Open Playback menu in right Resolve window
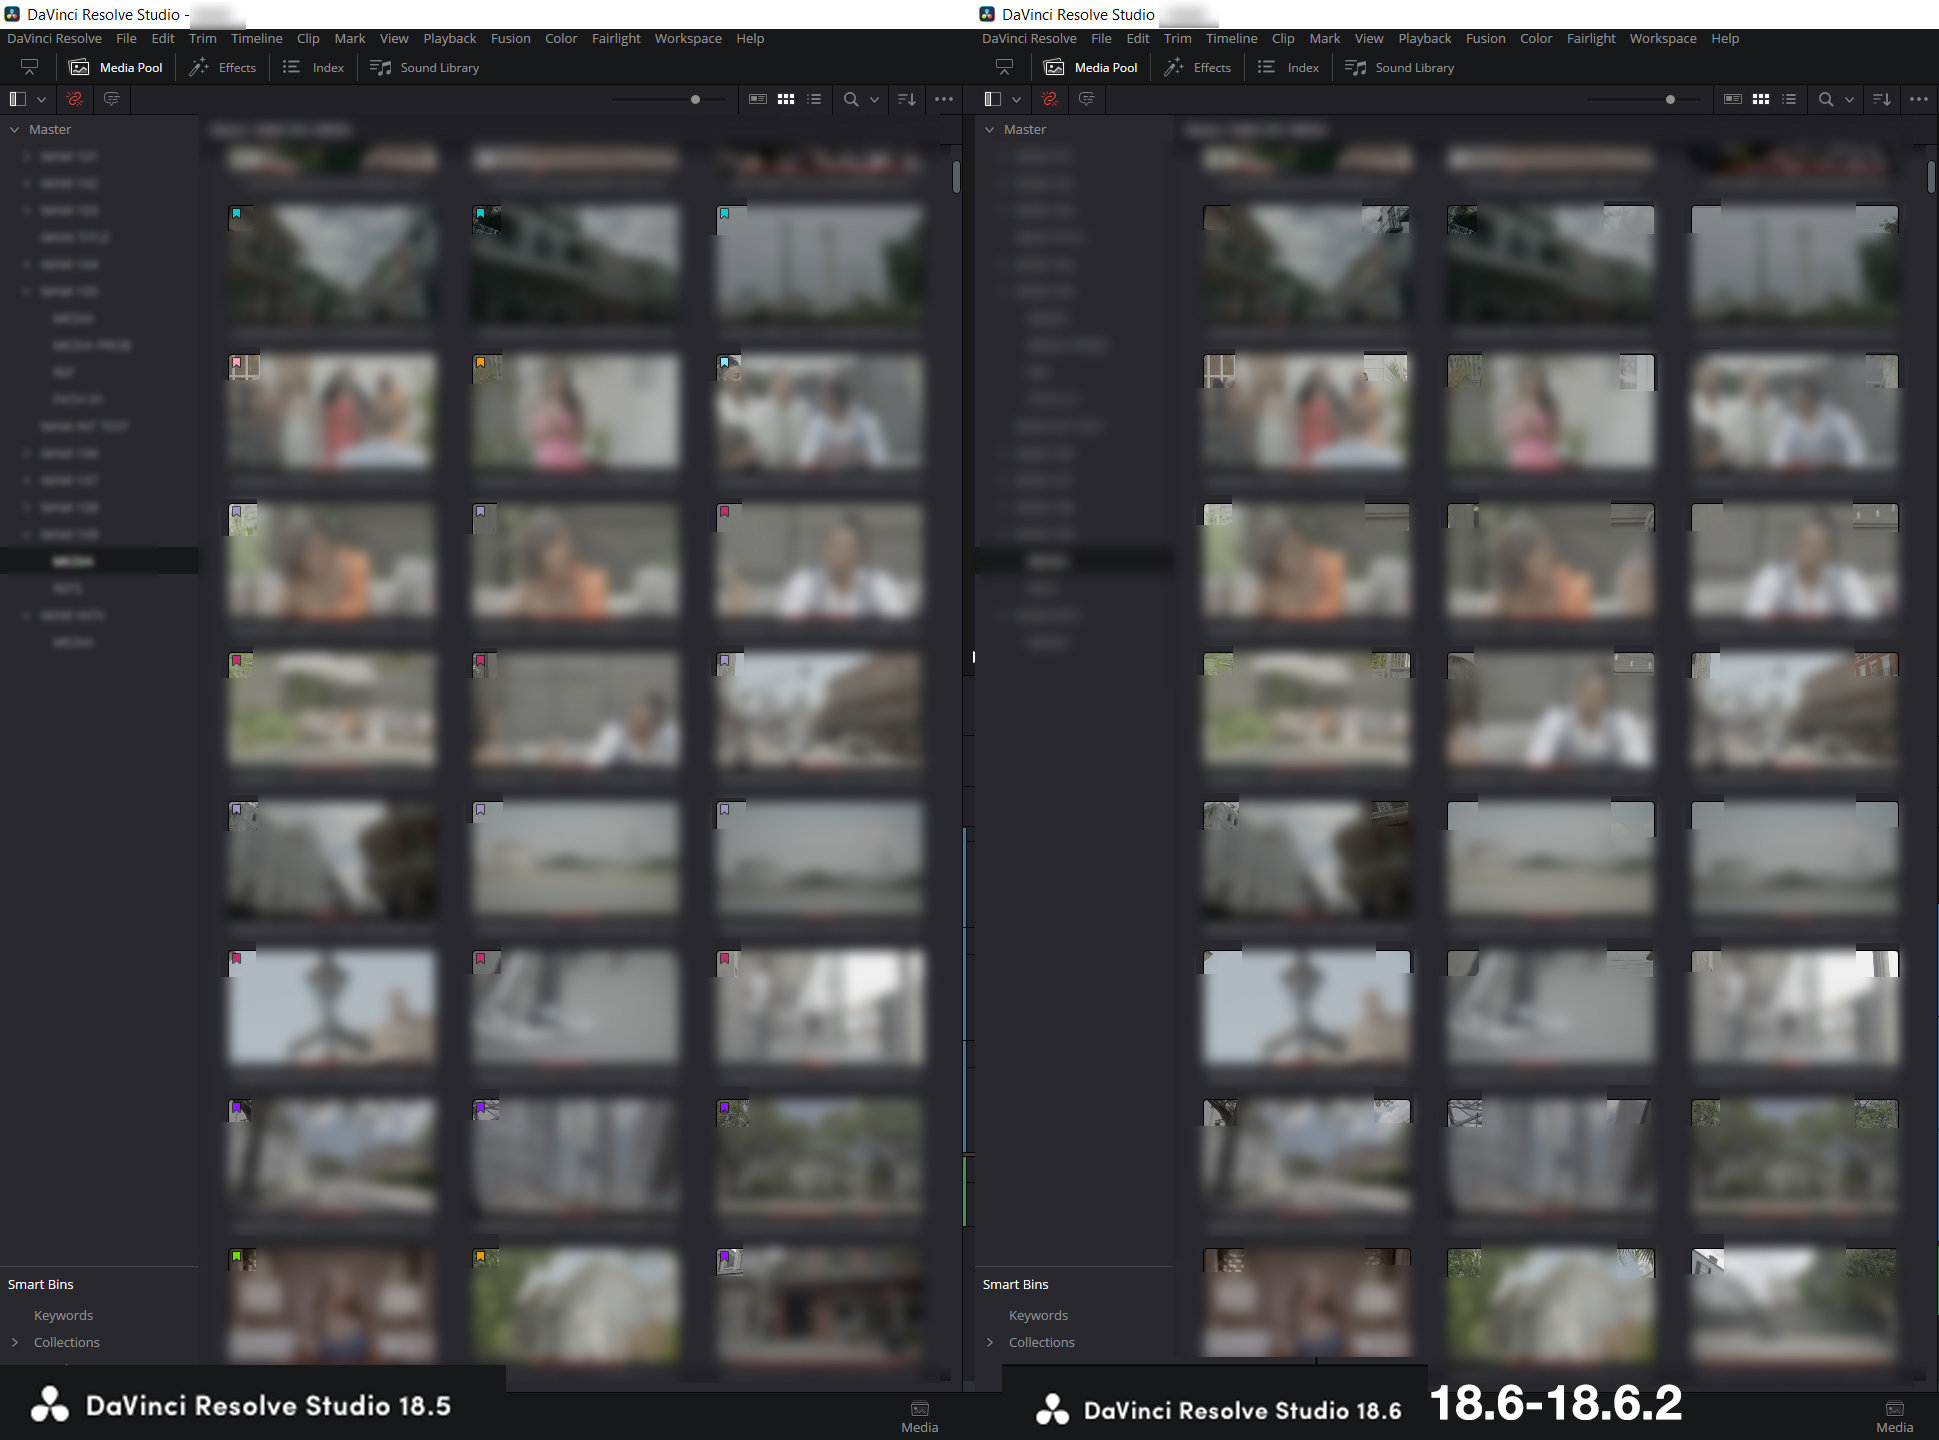 click(x=1424, y=39)
